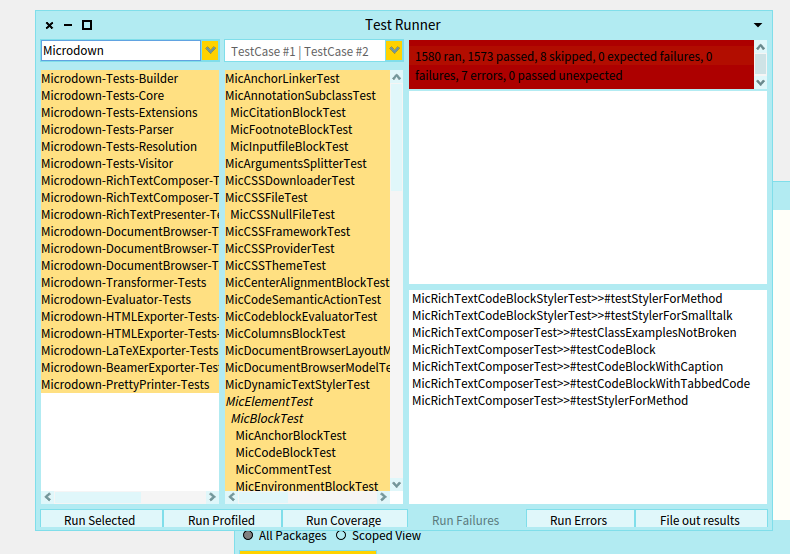Open the Test Runner window menu arrow
Screen dimensions: 790x554
[757, 25]
